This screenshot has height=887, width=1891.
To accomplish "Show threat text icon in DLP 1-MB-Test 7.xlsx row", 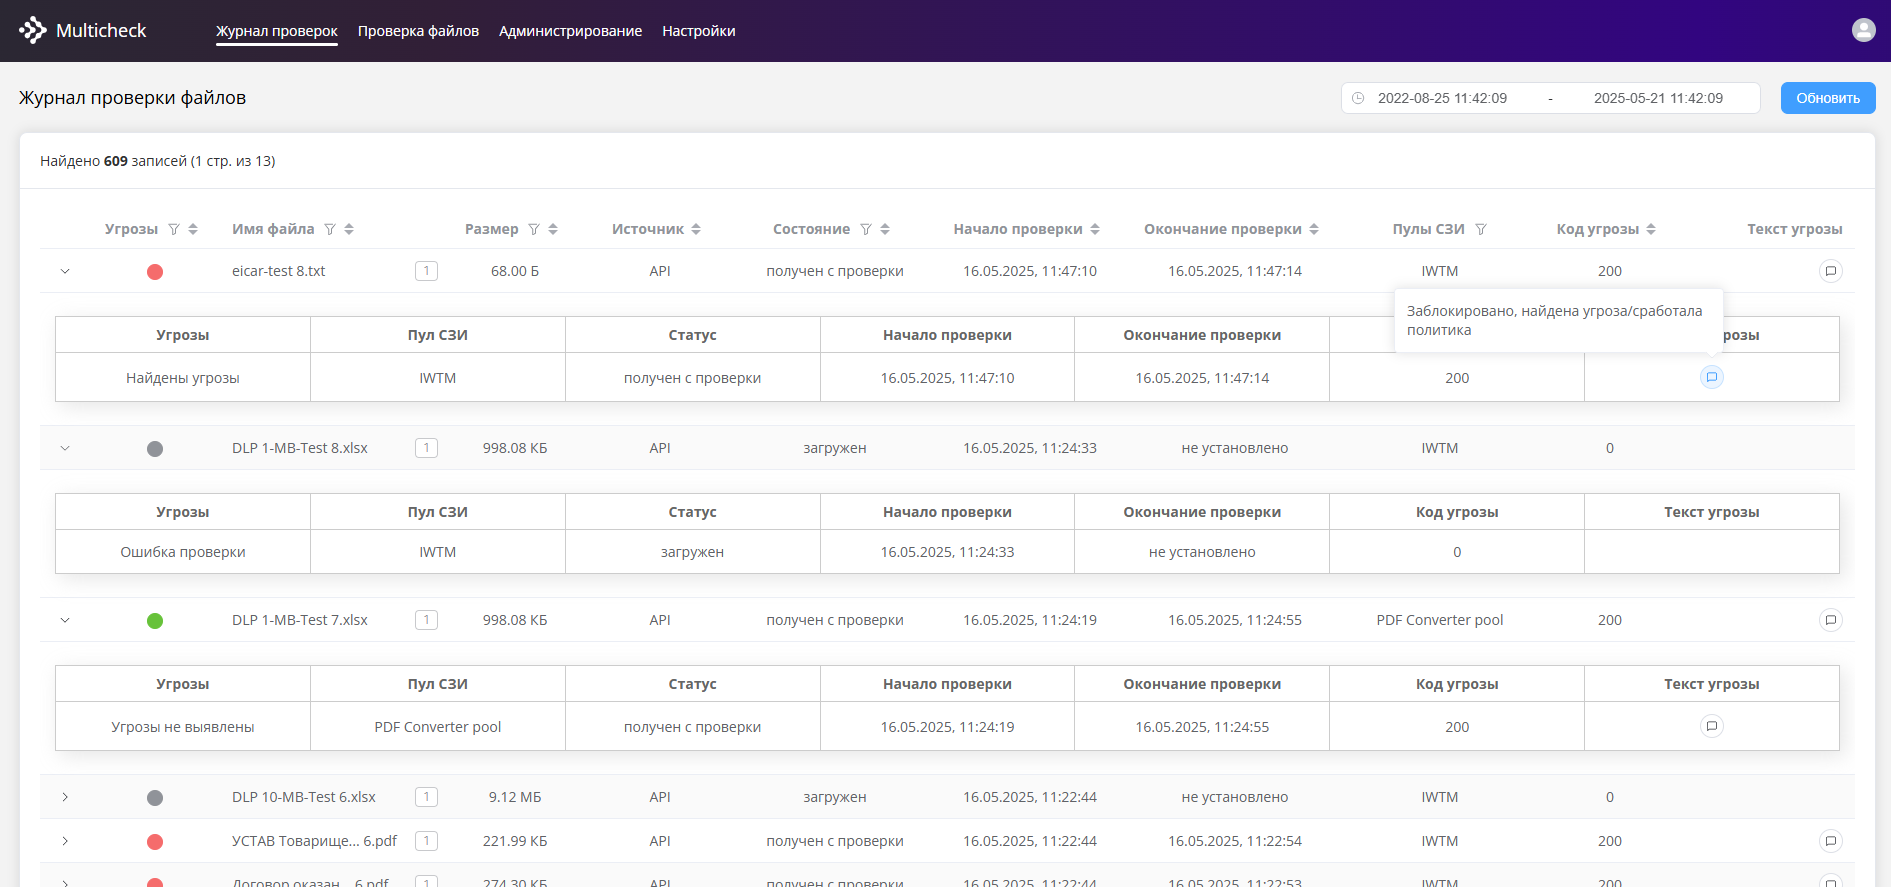I will point(1830,620).
